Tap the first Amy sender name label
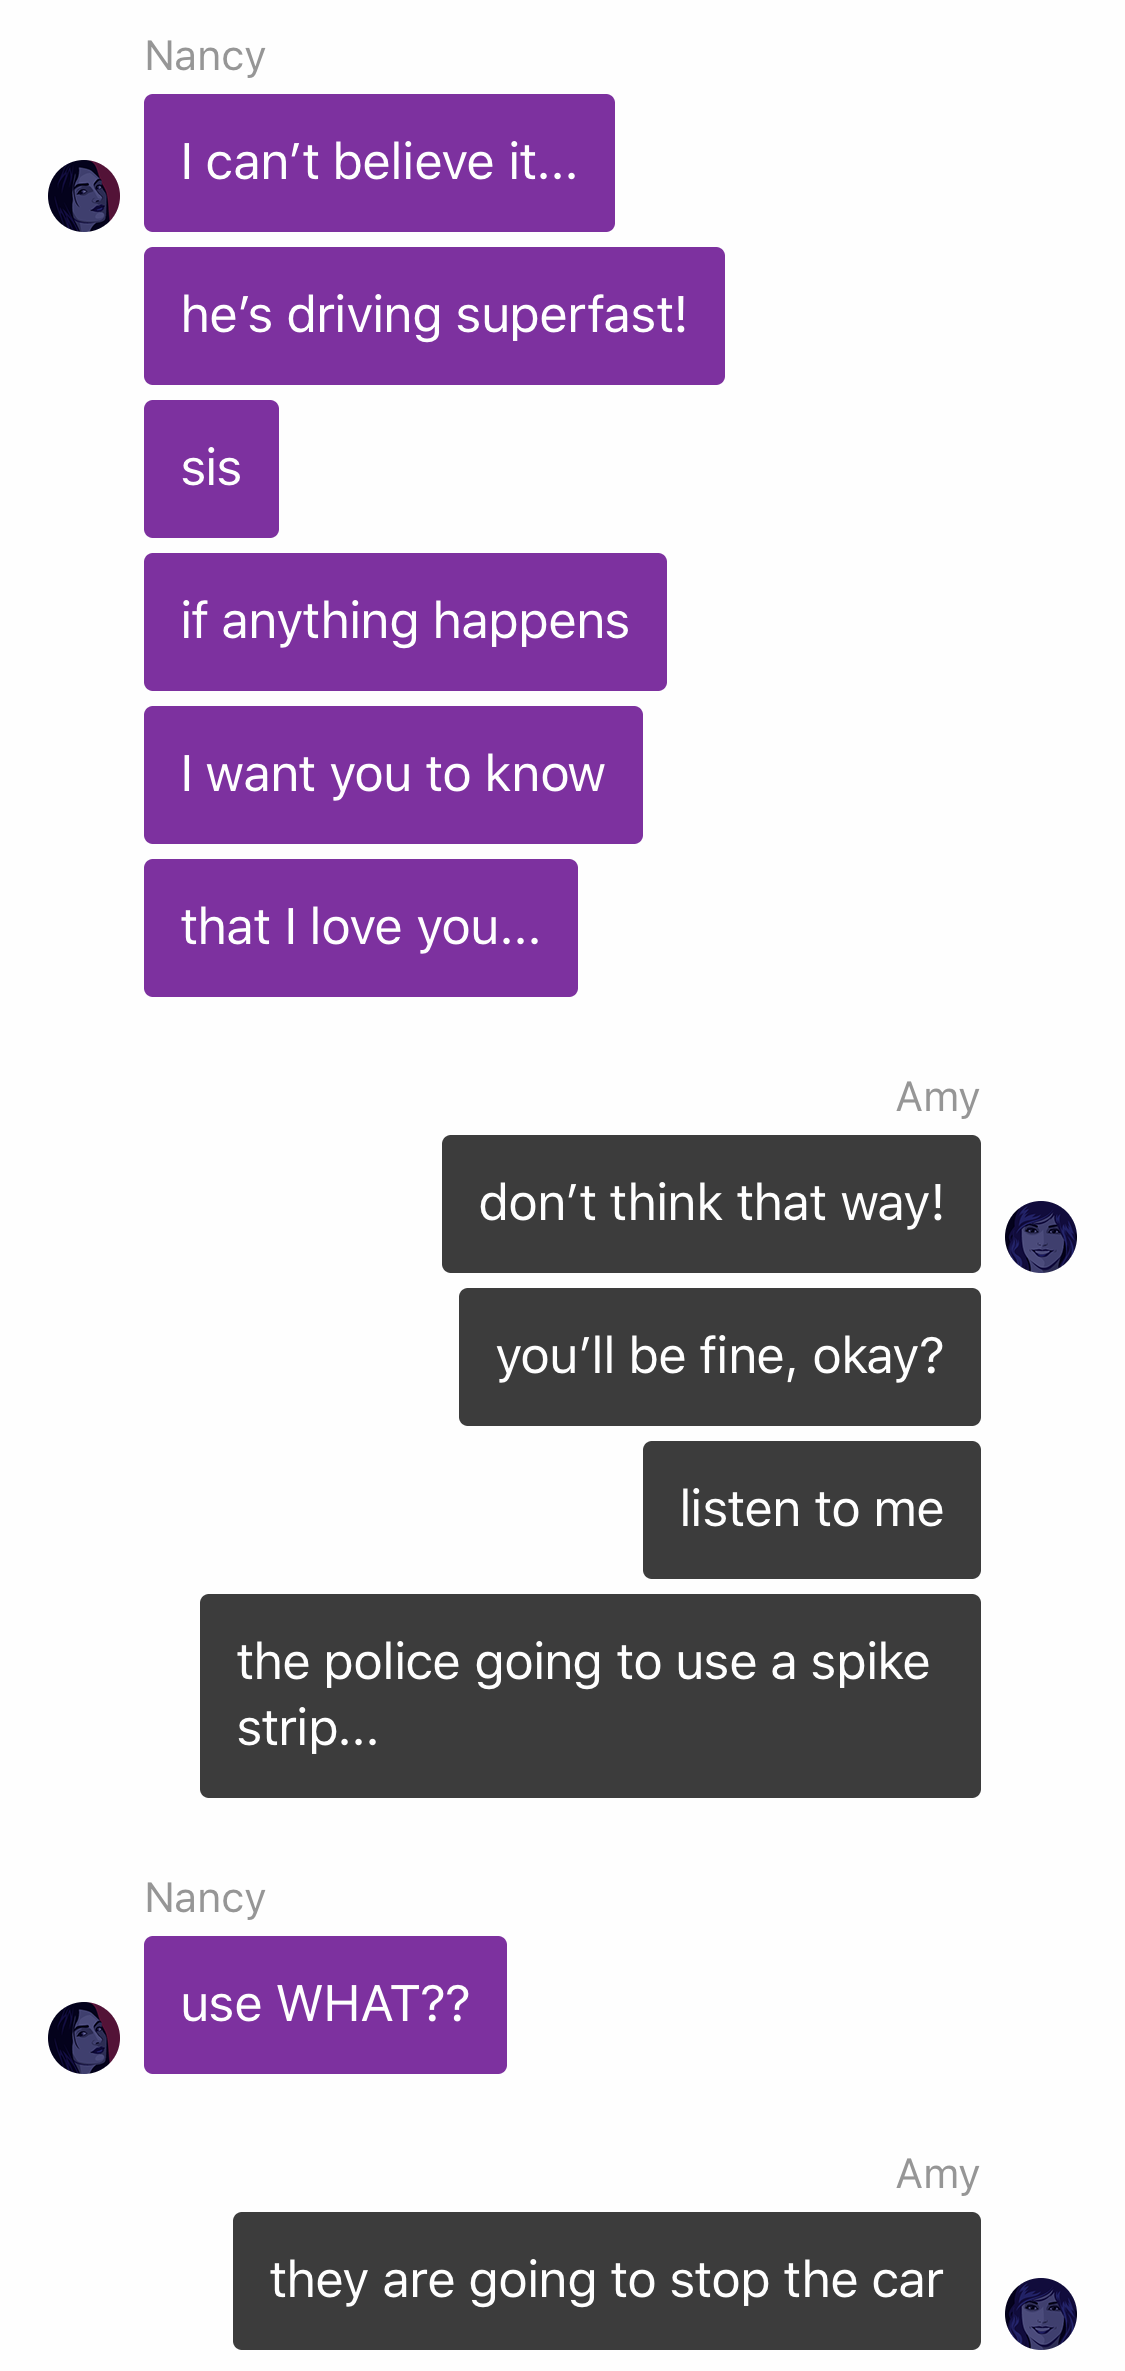Viewport: 1125px width, 2371px height. (937, 1097)
